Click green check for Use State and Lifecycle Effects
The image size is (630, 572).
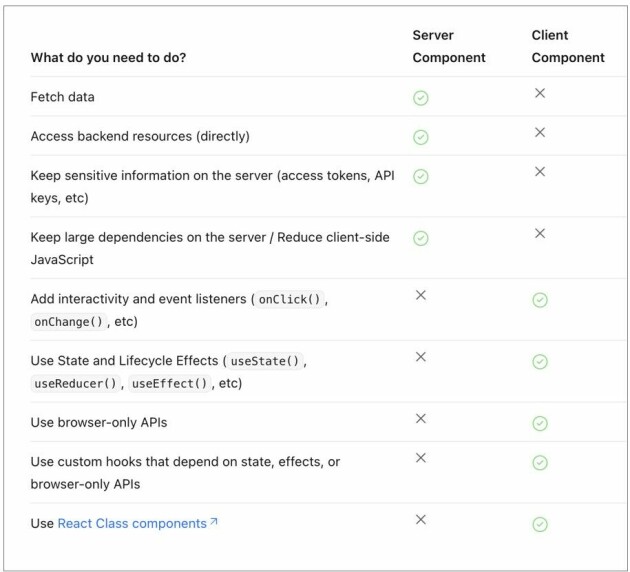click(540, 362)
